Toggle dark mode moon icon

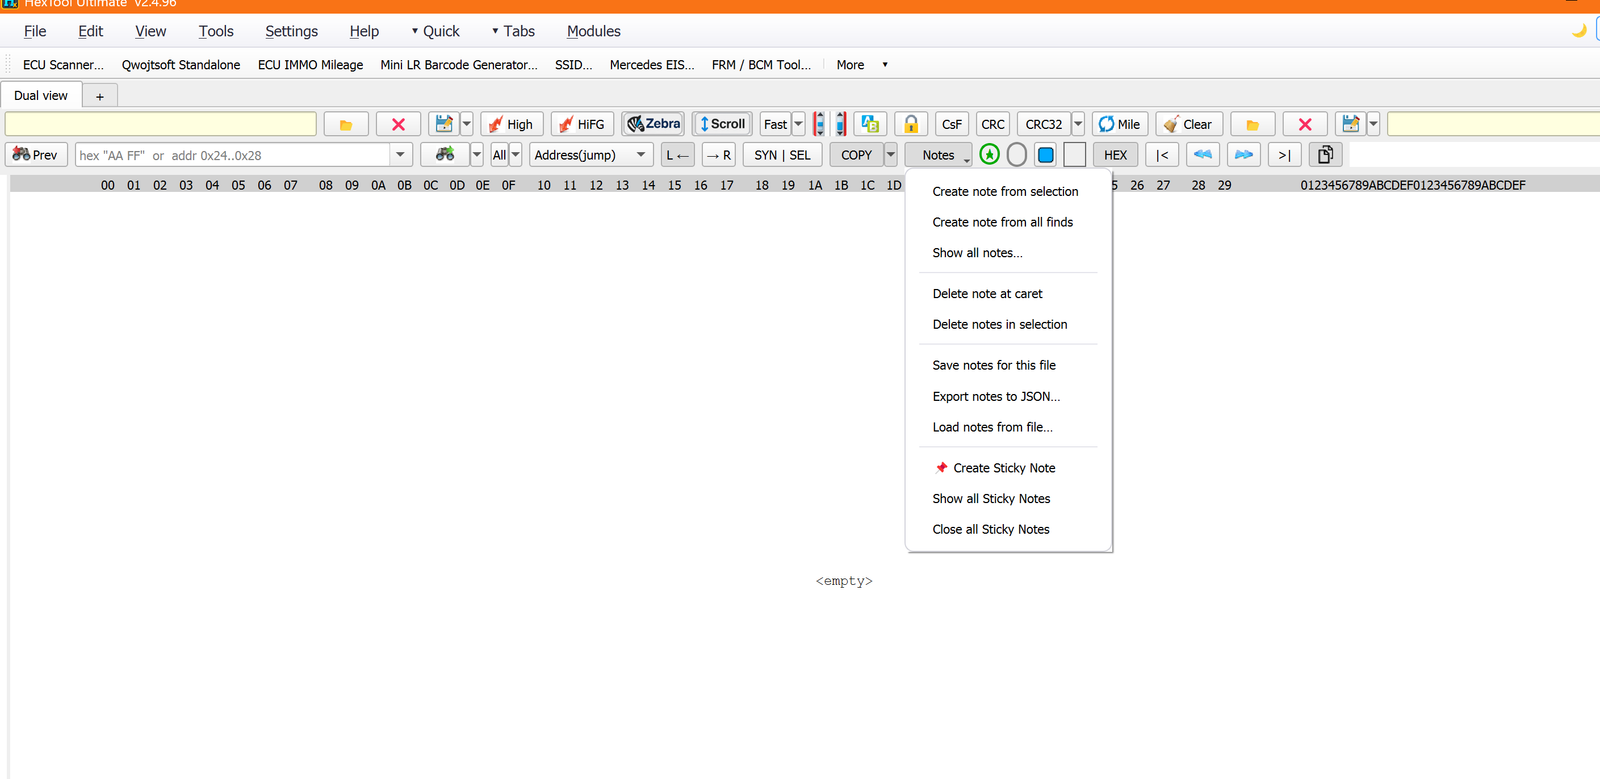pyautogui.click(x=1580, y=31)
